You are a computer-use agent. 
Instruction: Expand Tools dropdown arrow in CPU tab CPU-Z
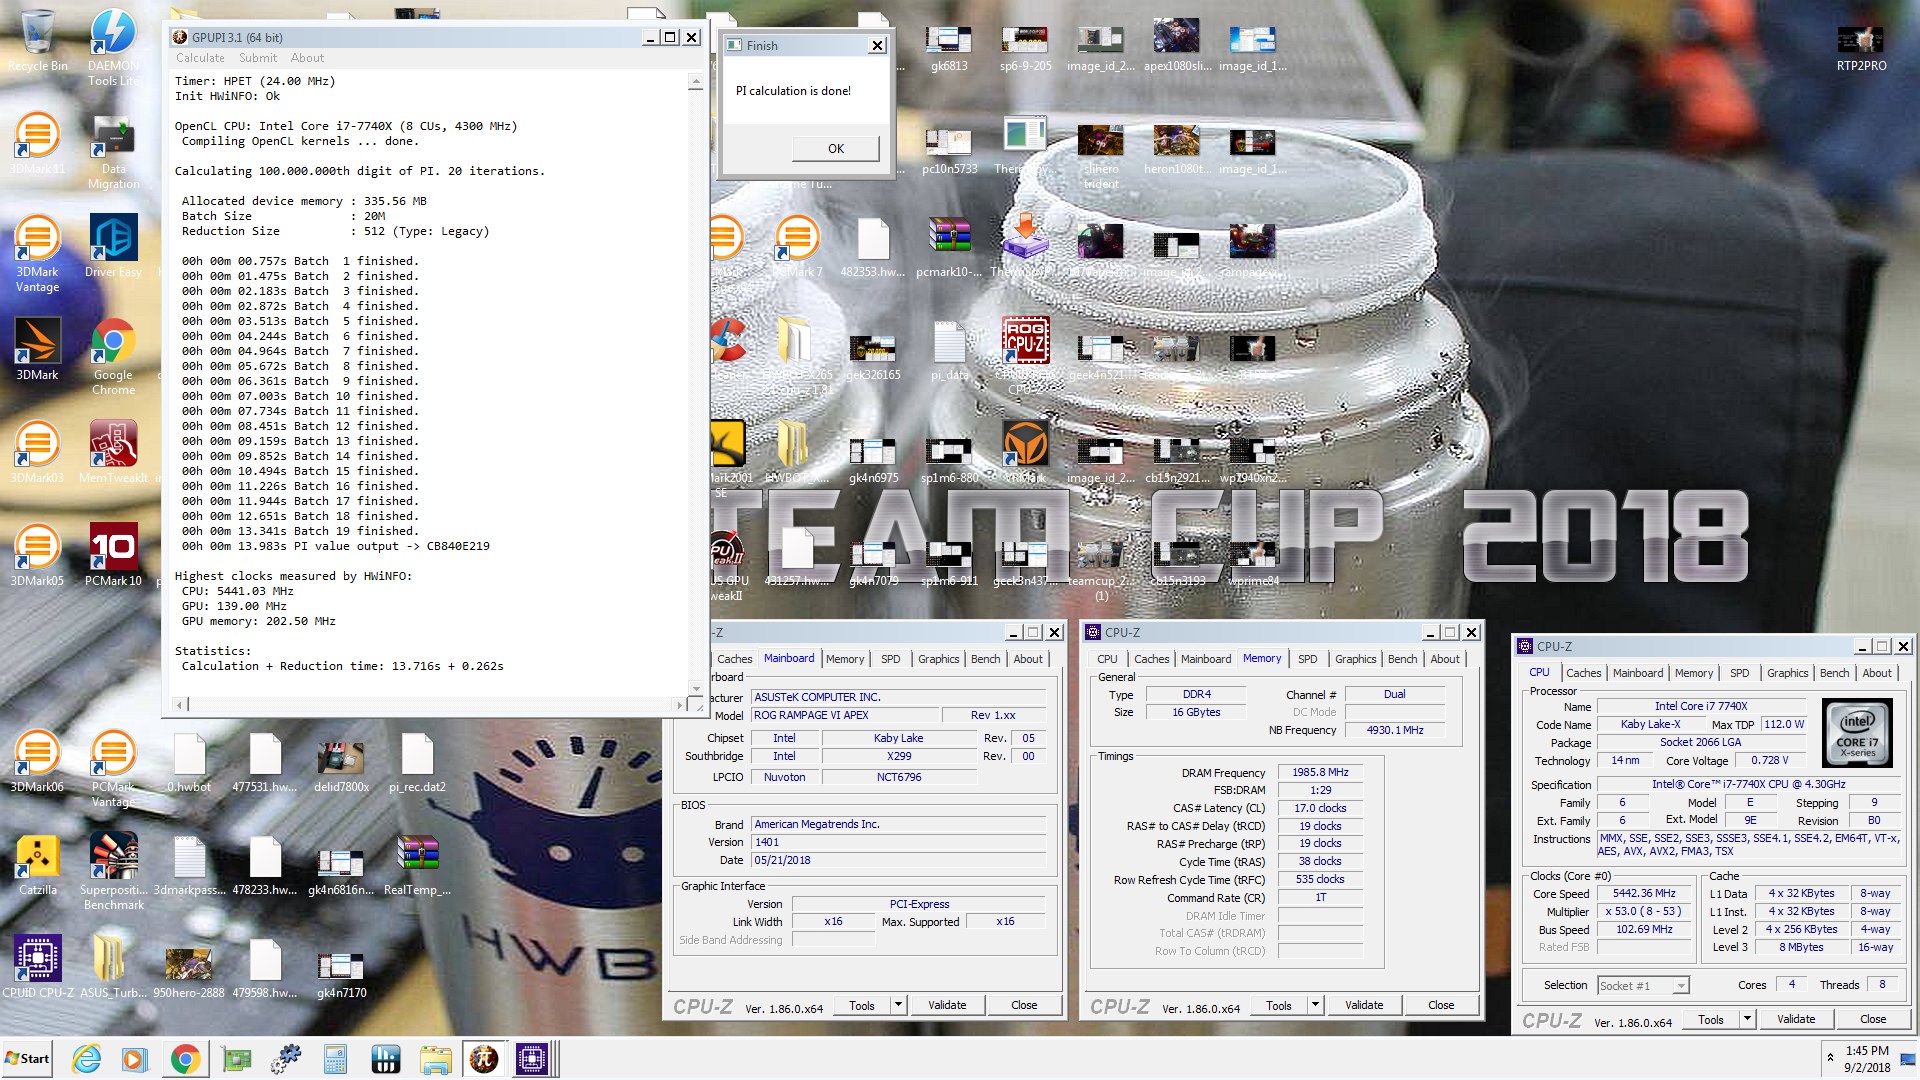(1747, 1019)
